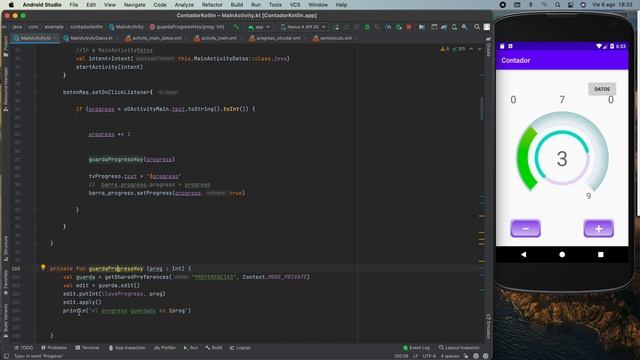Tap the Android back navigation button

[x=523, y=254]
